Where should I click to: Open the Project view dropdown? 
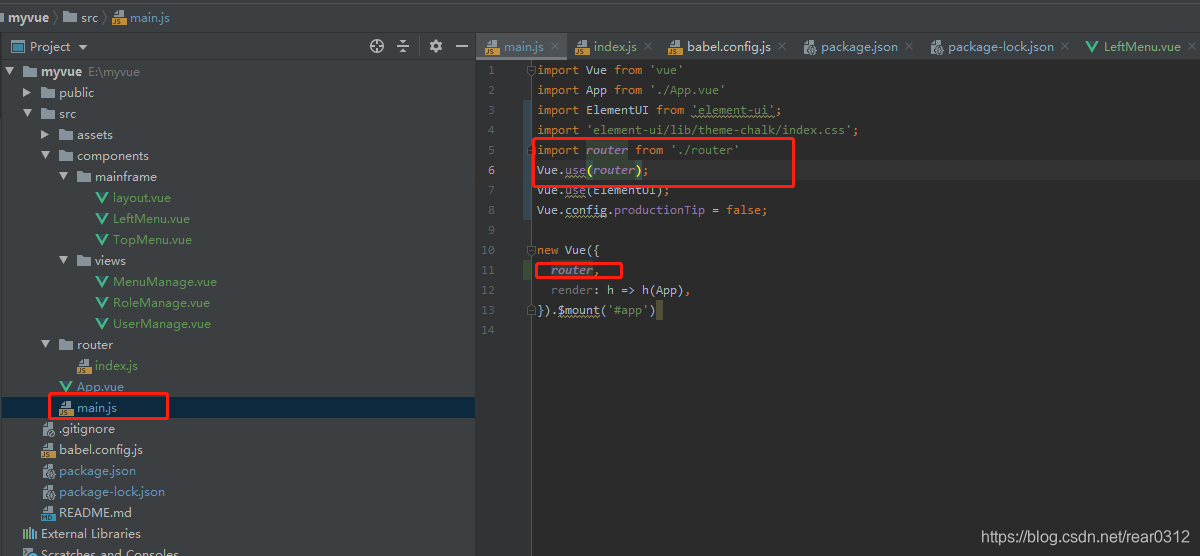coord(83,47)
